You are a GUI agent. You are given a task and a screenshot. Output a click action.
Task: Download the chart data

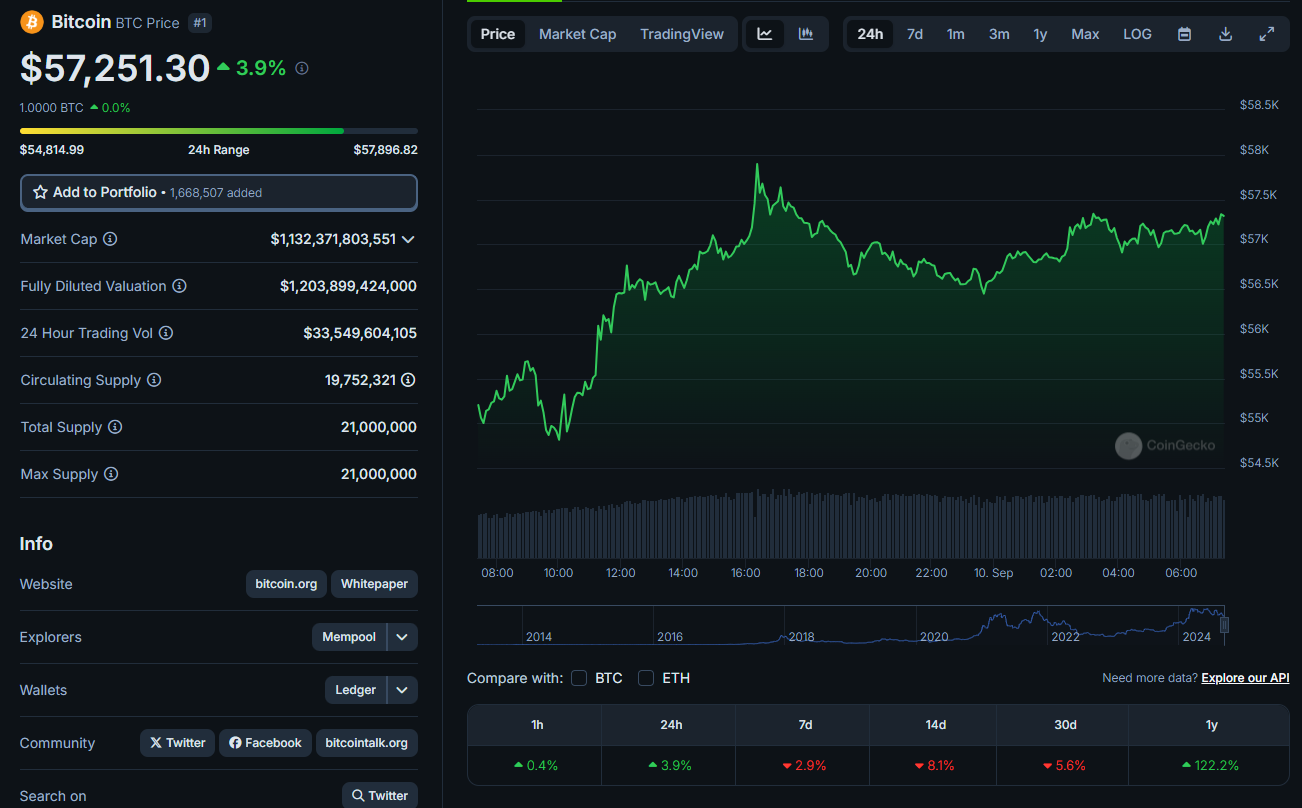pos(1225,34)
